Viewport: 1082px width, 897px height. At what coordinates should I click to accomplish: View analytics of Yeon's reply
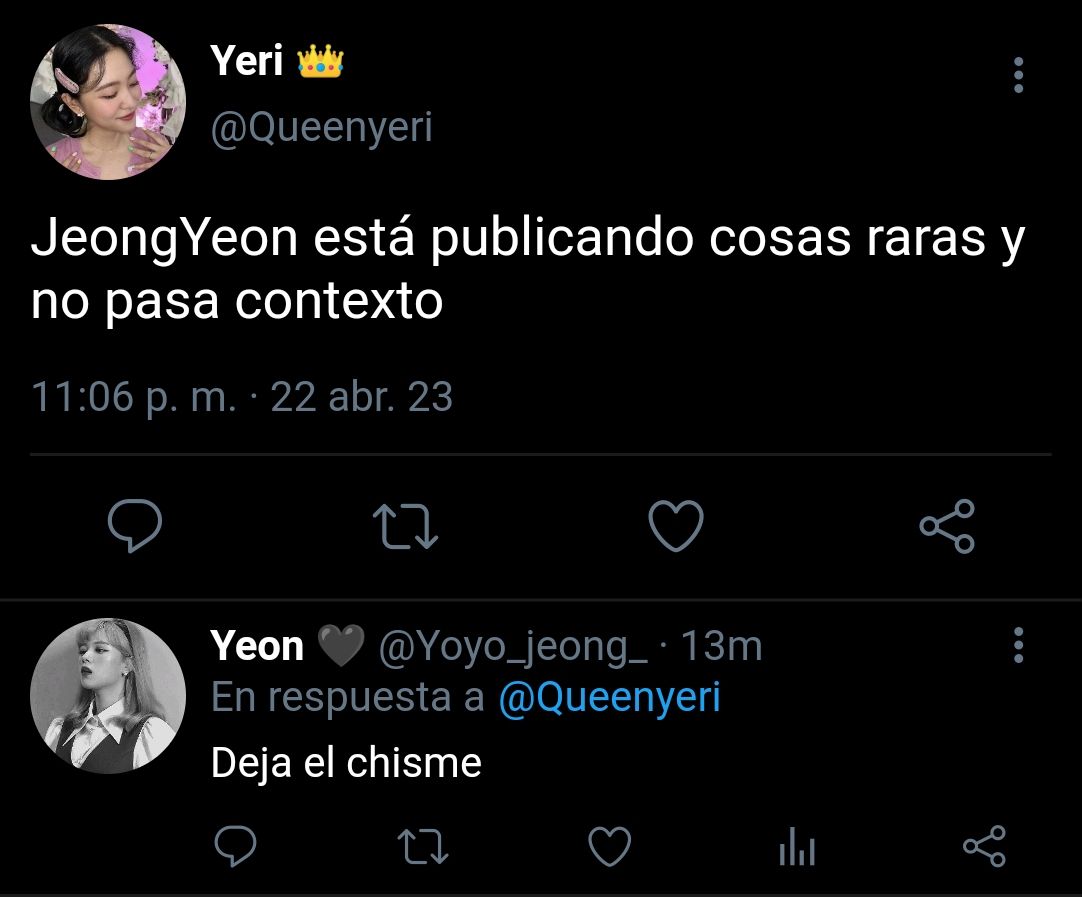(x=797, y=846)
